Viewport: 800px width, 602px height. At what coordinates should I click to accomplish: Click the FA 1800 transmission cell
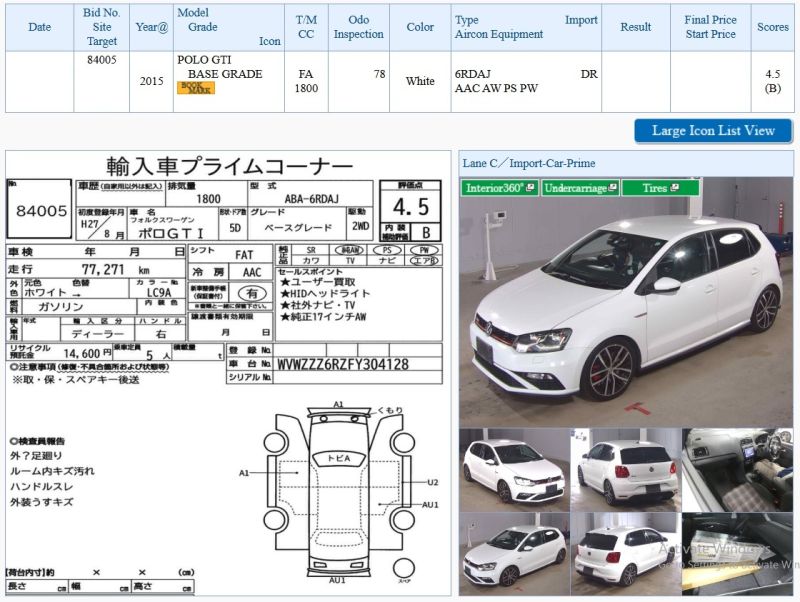[306, 81]
